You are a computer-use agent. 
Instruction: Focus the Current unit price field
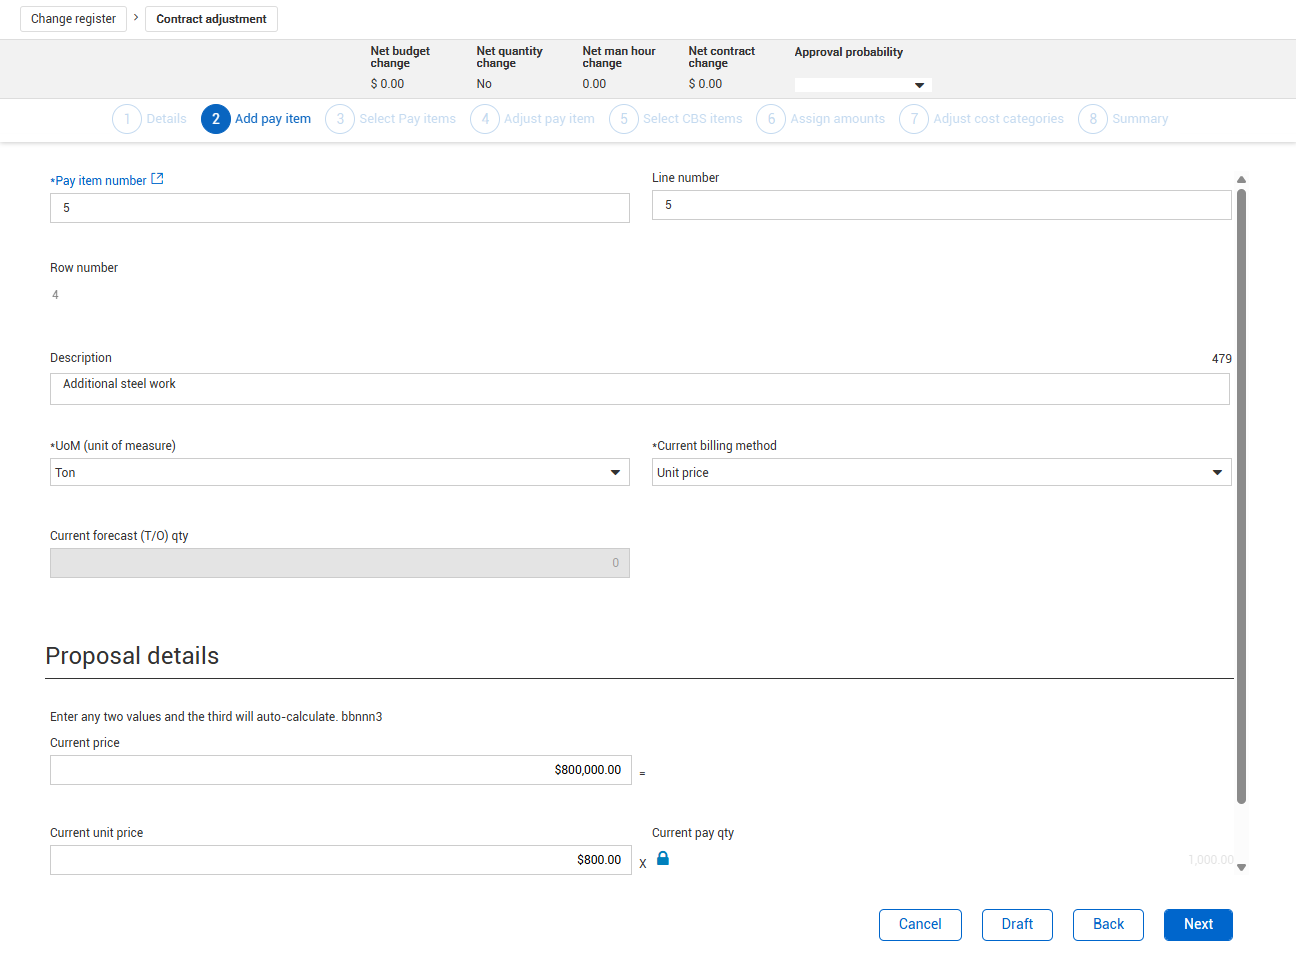340,860
